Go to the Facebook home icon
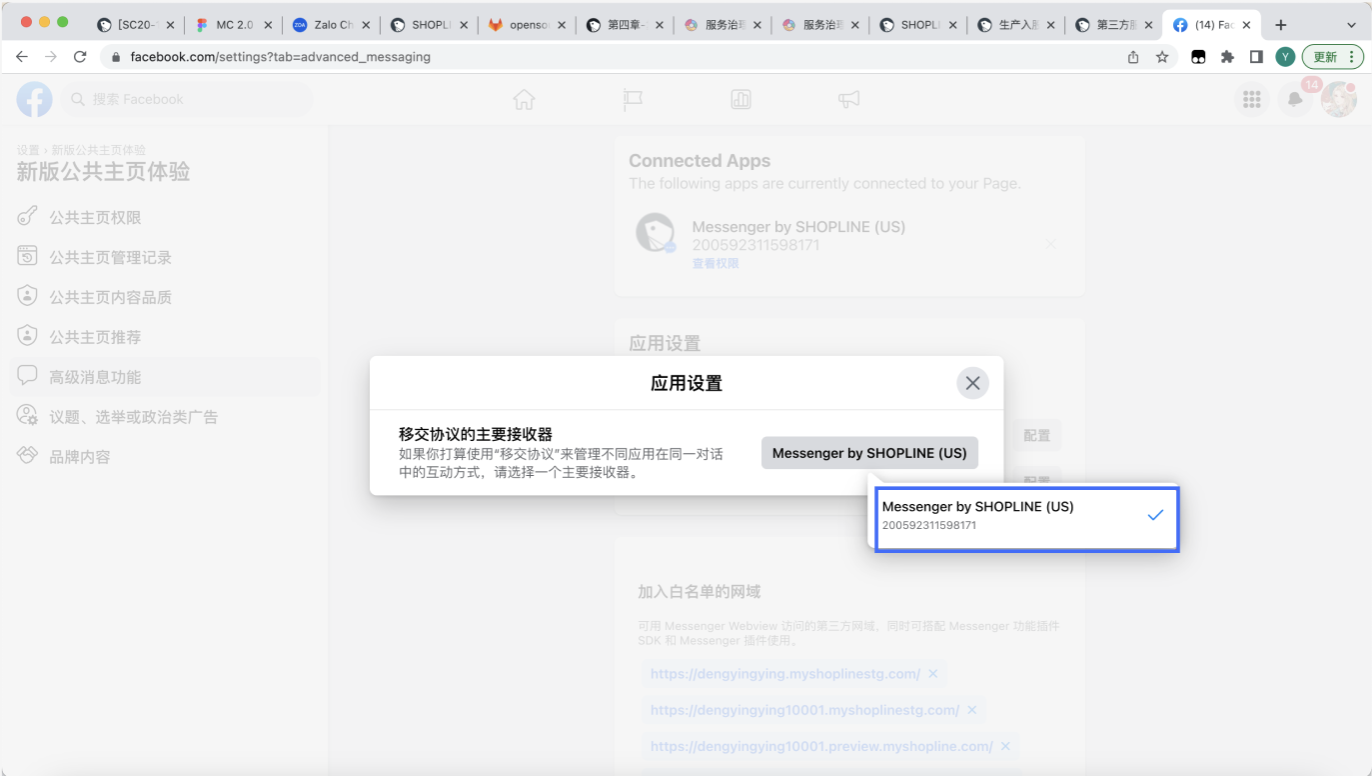1372x776 pixels. 524,99
